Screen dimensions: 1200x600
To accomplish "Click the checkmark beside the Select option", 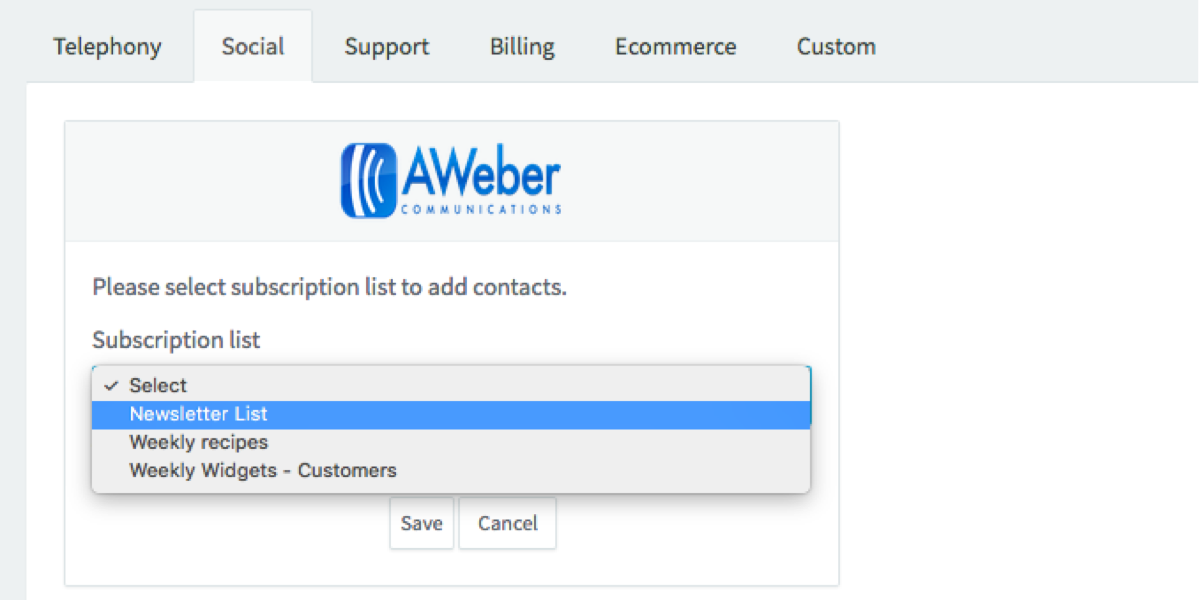I will 111,385.
